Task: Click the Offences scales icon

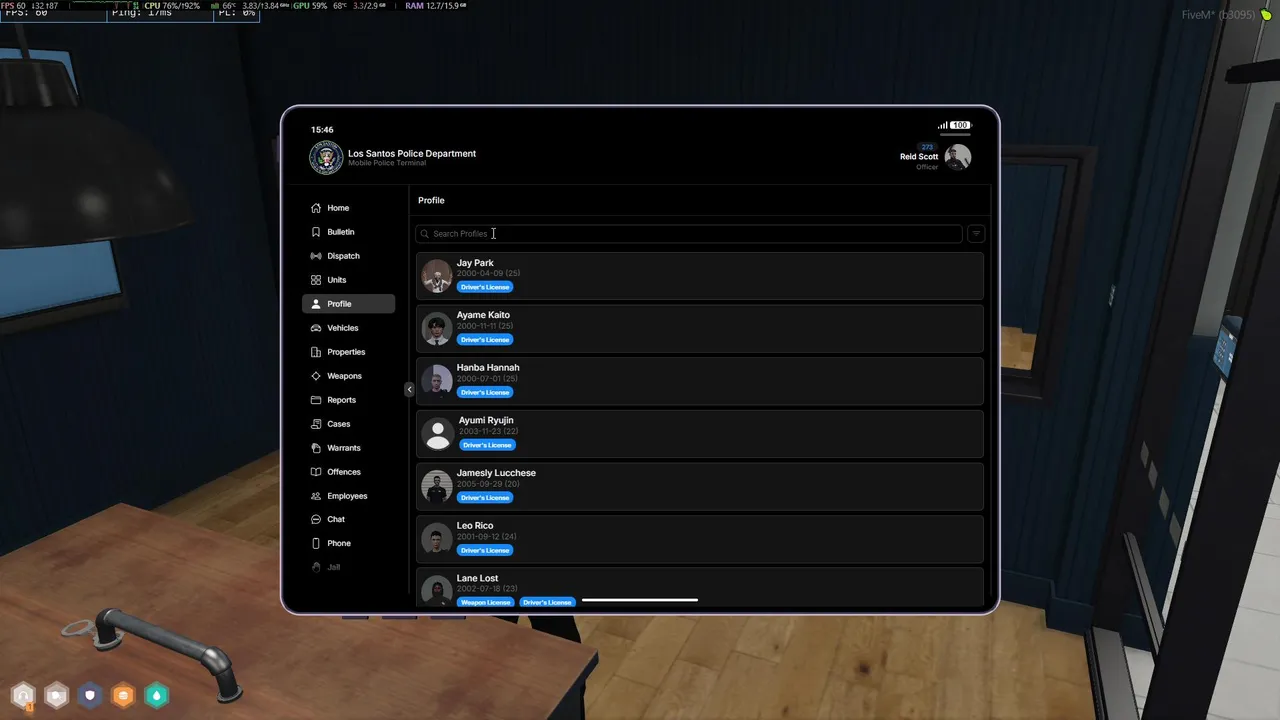Action: click(x=316, y=472)
